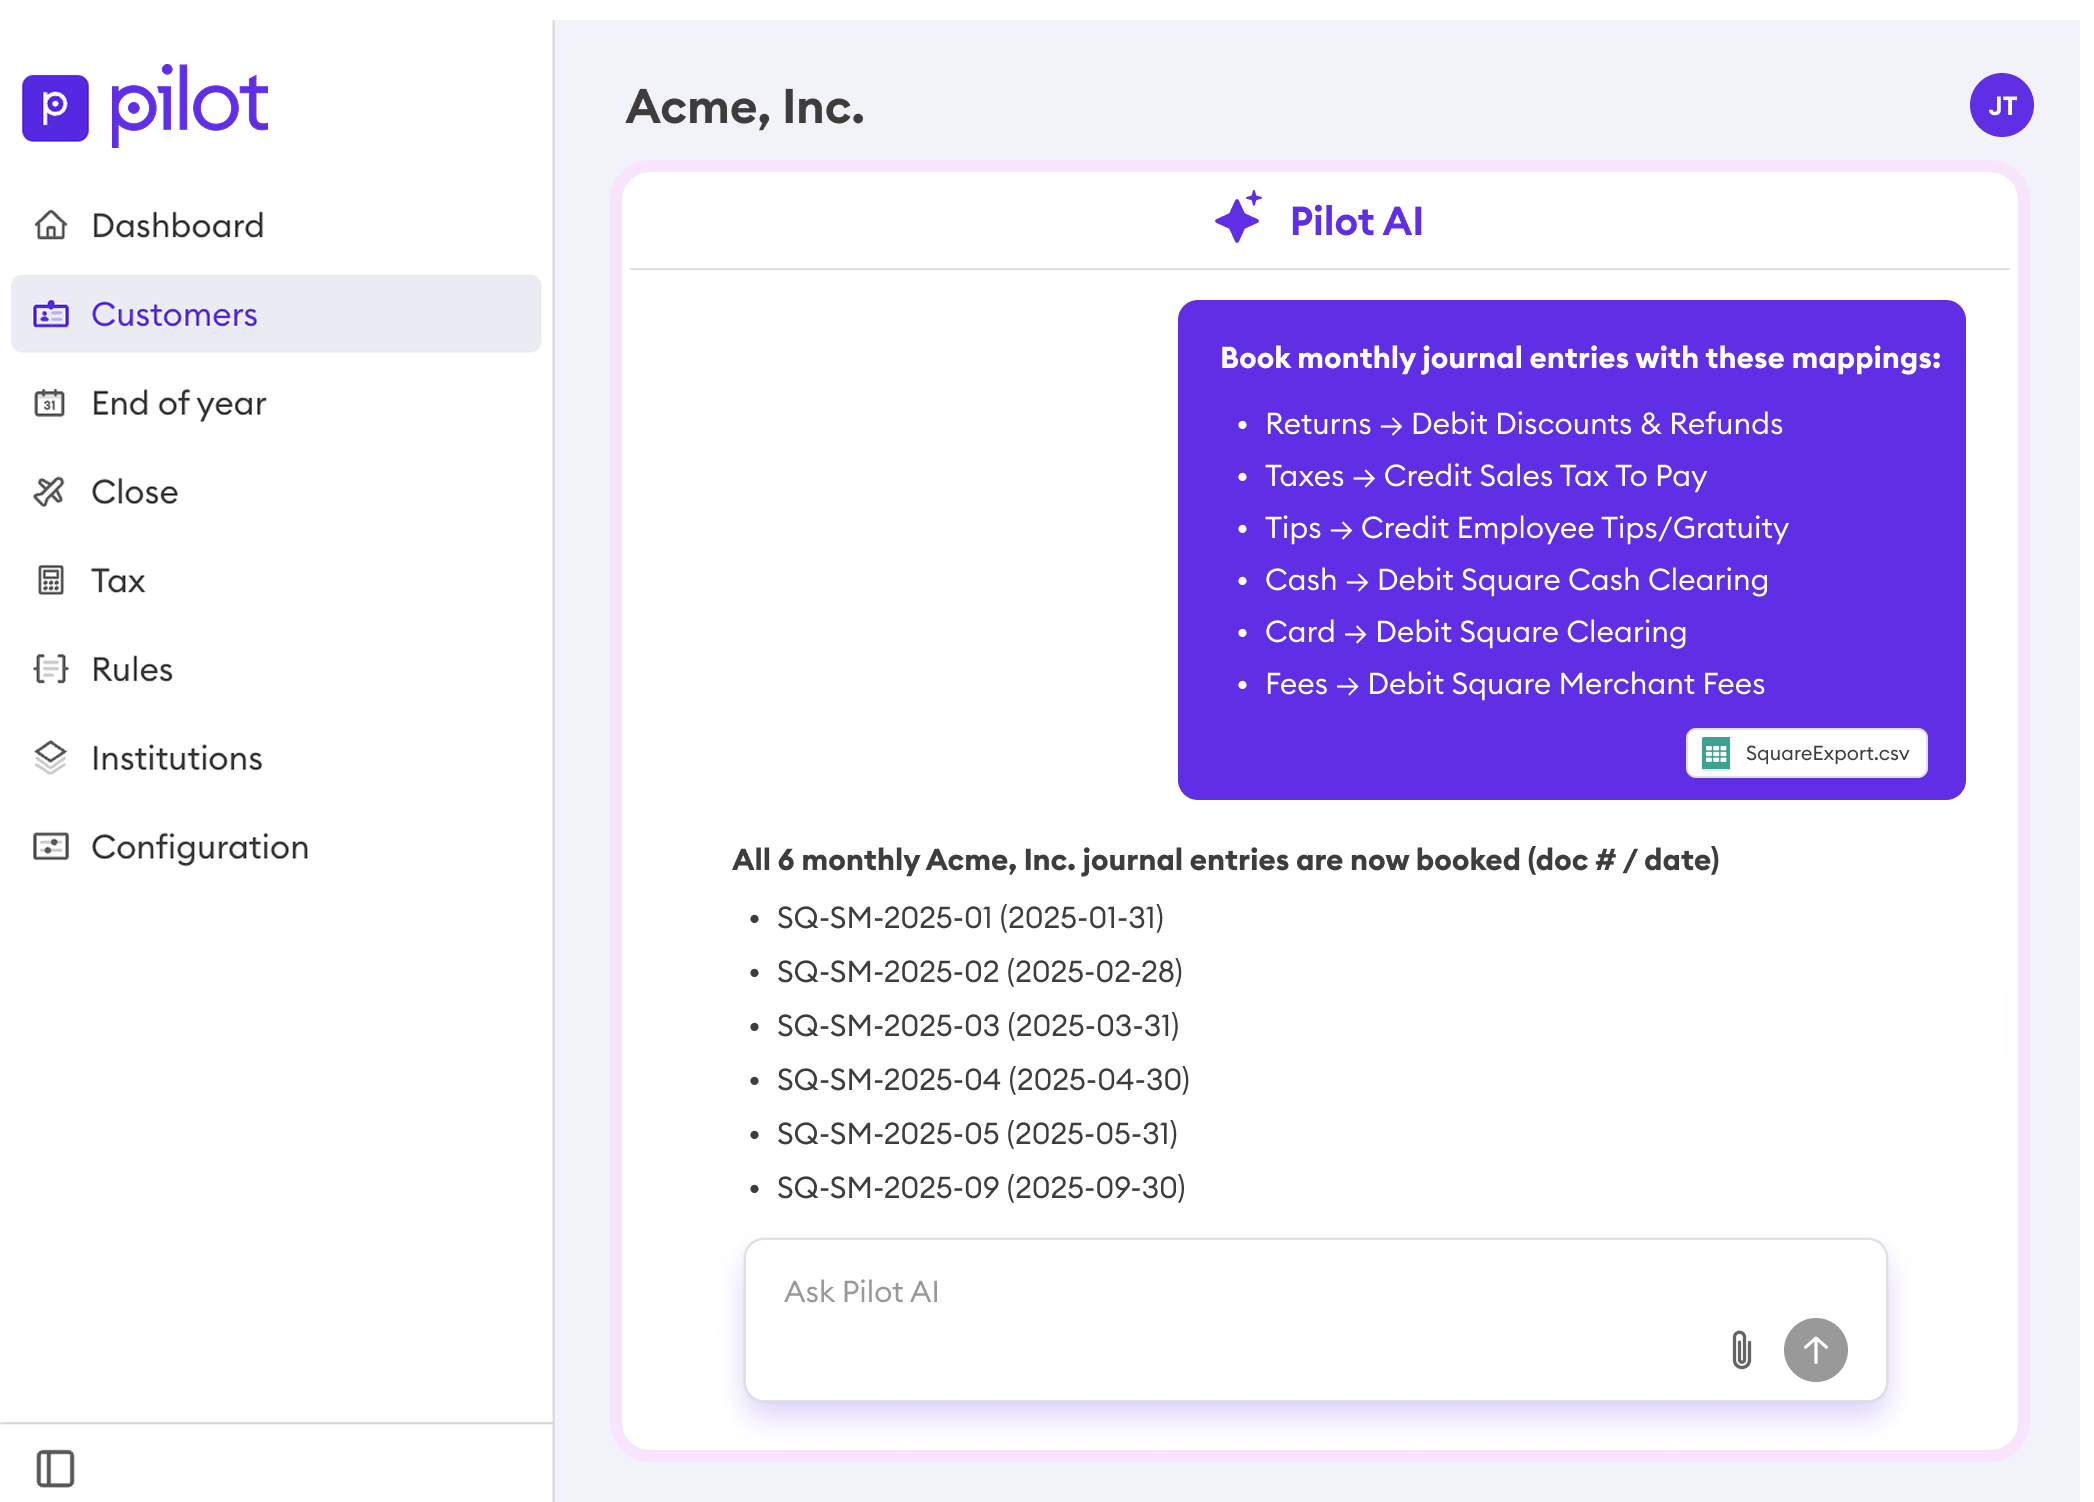Send message with the up arrow button
This screenshot has width=2094, height=1502.
[x=1815, y=1350]
